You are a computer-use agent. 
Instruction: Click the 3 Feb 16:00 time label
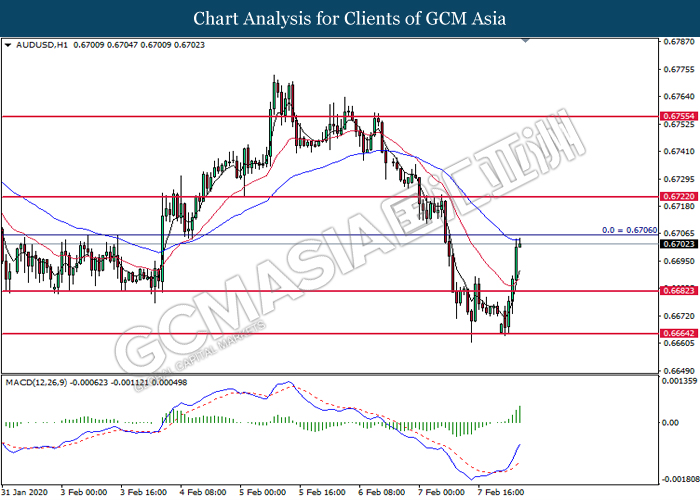(x=143, y=492)
